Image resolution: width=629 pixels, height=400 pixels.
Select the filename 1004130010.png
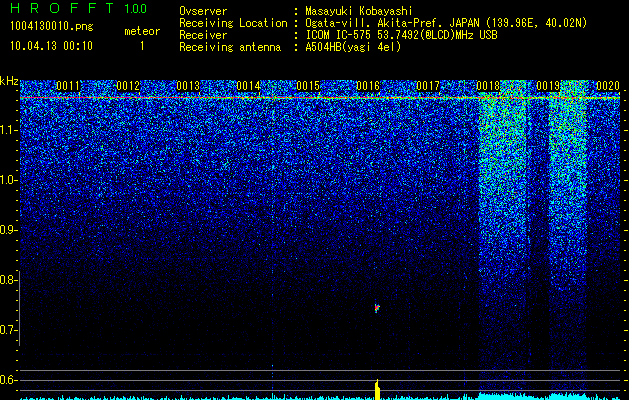pos(52,26)
